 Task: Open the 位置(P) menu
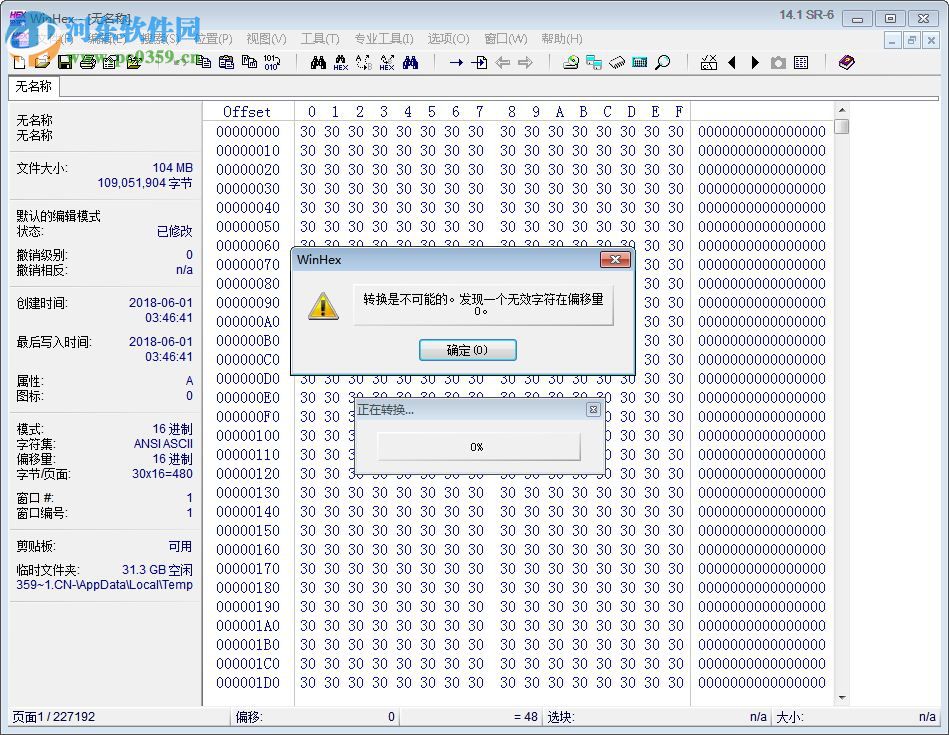click(x=214, y=39)
